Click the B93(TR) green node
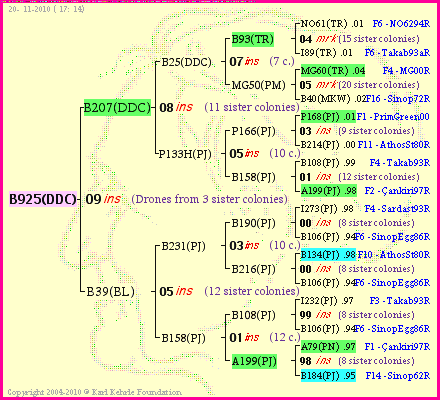Image resolution: width=440 pixels, height=400 pixels. pos(253,39)
